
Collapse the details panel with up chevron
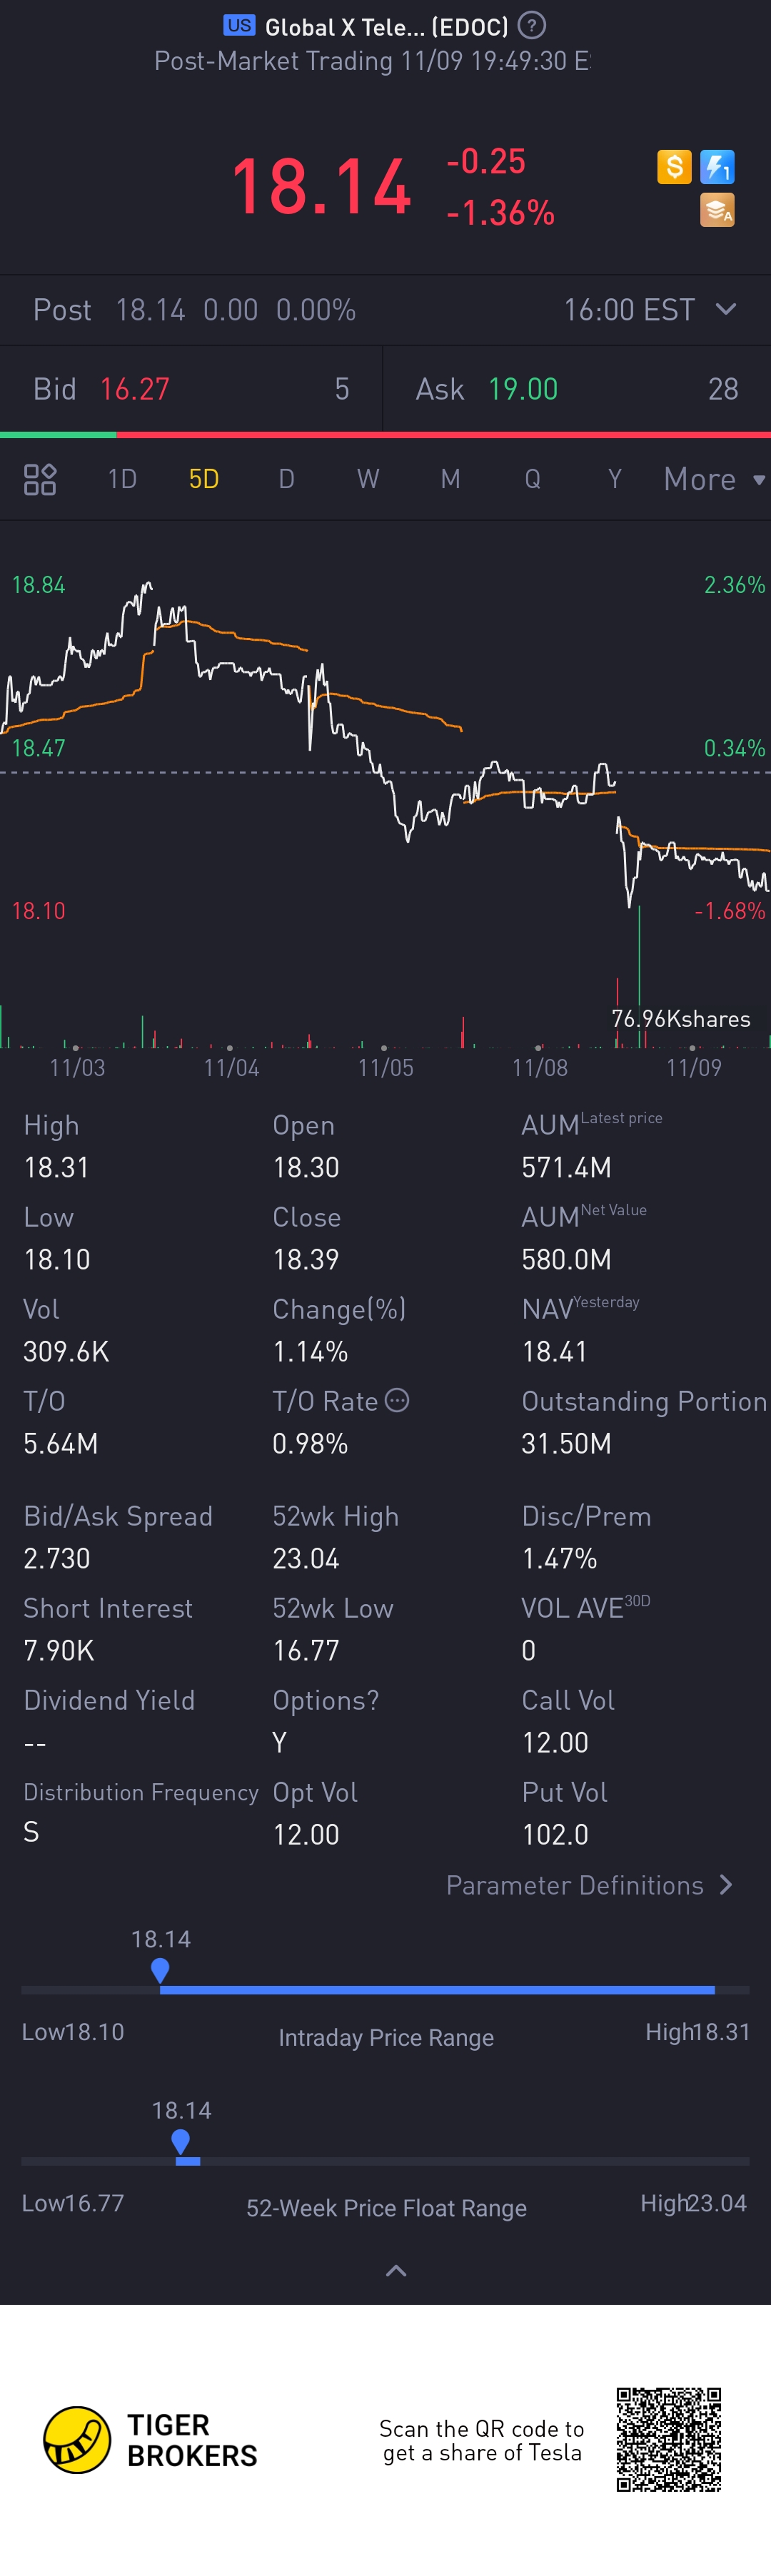click(396, 2270)
